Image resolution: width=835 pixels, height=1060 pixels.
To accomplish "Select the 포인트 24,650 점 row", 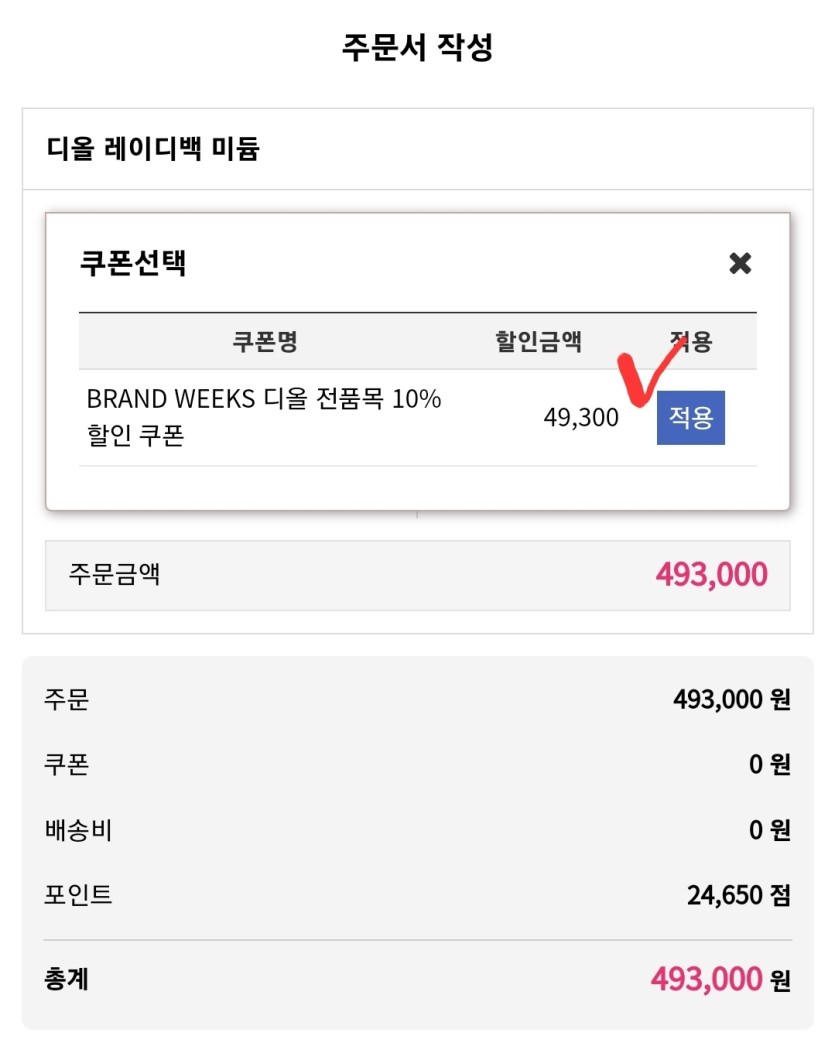I will 417,894.
